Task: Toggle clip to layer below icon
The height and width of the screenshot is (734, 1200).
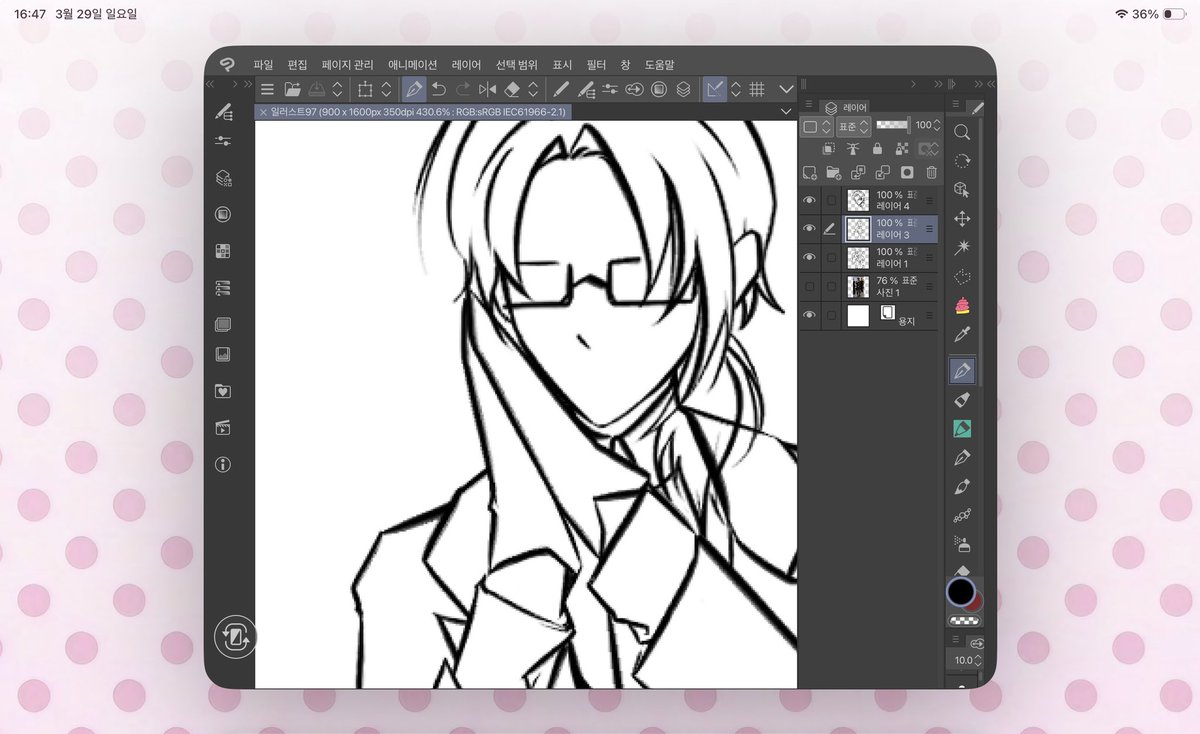Action: pos(829,148)
